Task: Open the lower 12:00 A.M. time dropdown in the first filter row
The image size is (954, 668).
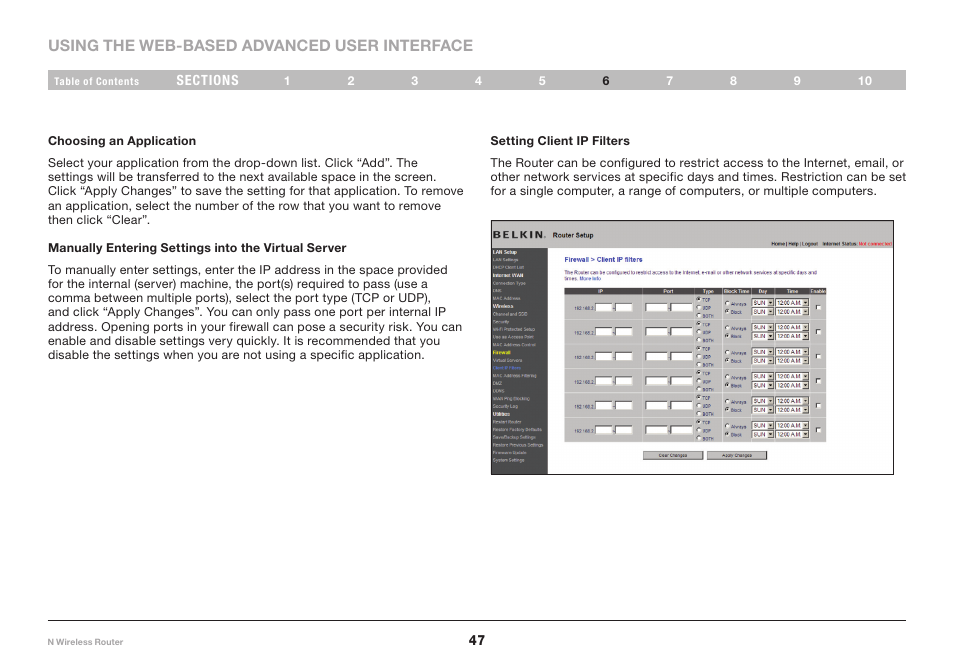Action: [792, 311]
